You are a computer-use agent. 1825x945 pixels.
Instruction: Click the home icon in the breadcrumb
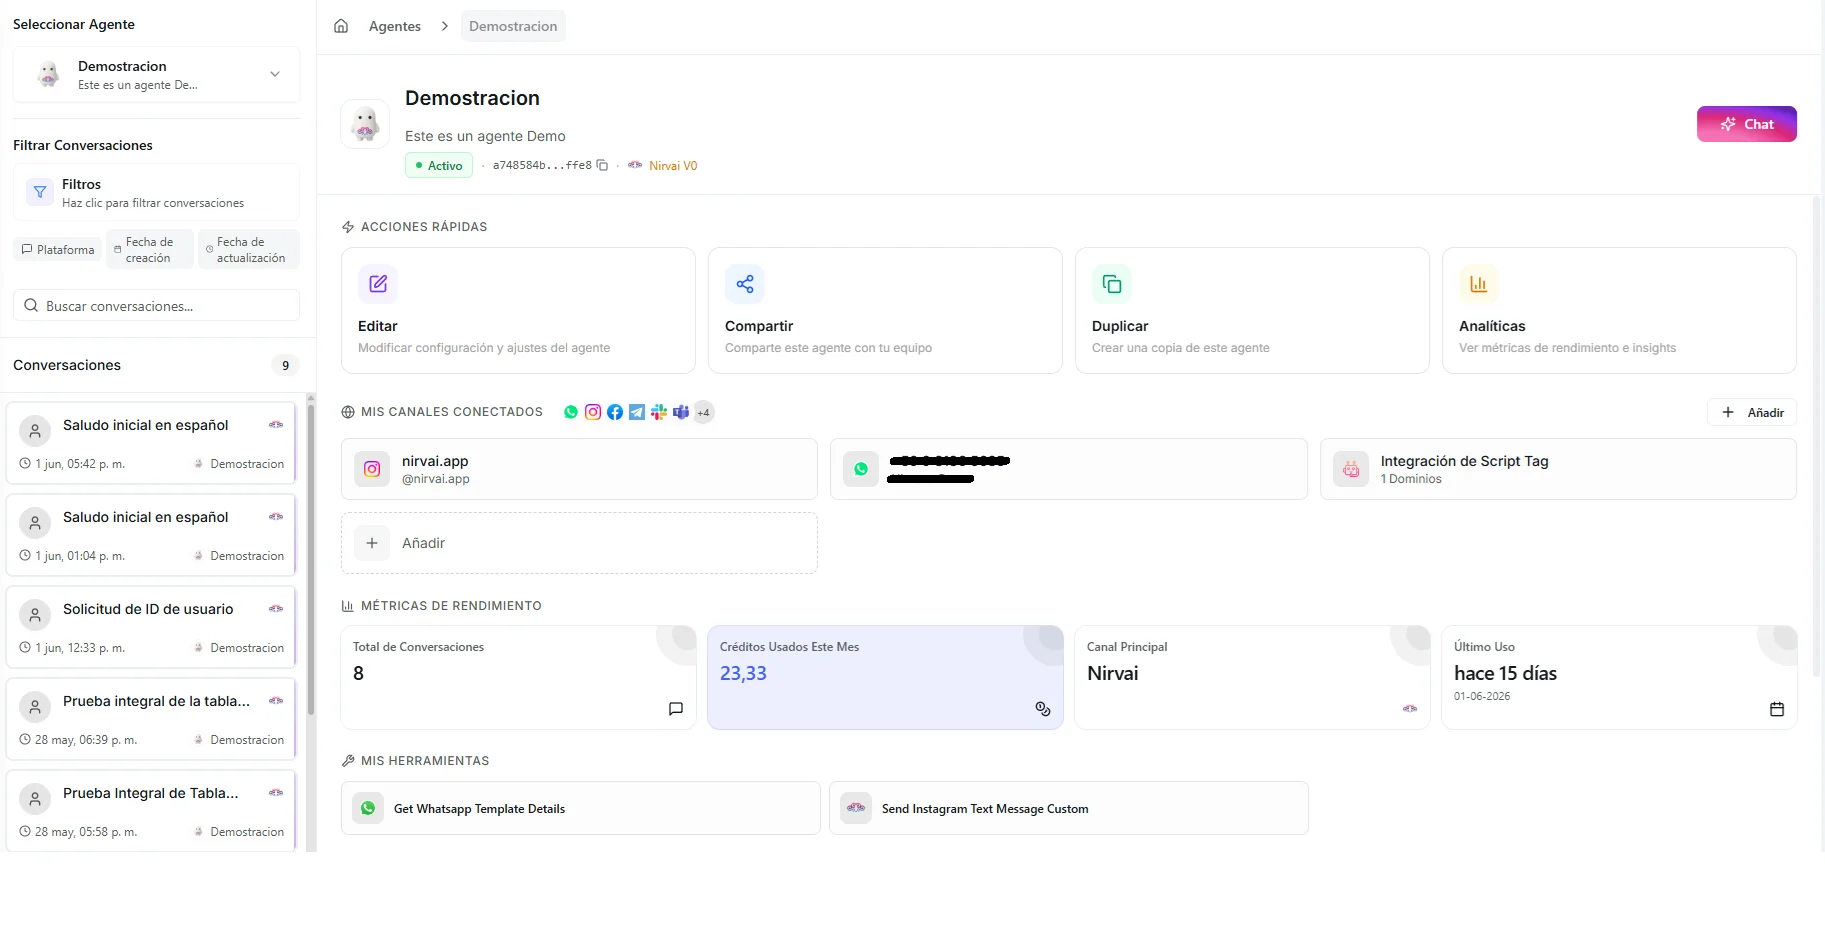pos(341,26)
